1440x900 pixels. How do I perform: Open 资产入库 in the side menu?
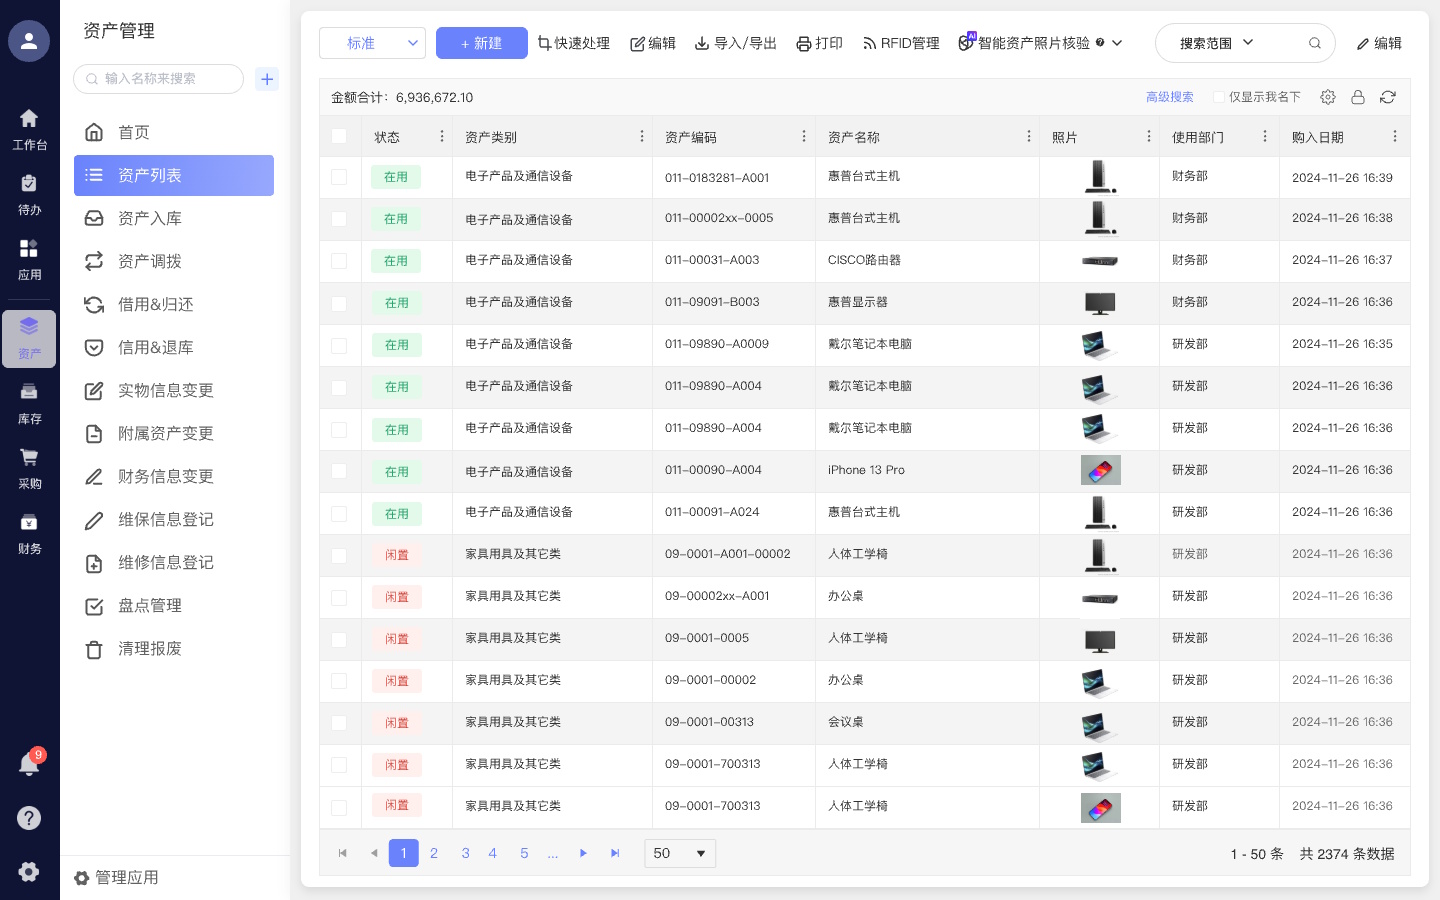click(x=150, y=218)
